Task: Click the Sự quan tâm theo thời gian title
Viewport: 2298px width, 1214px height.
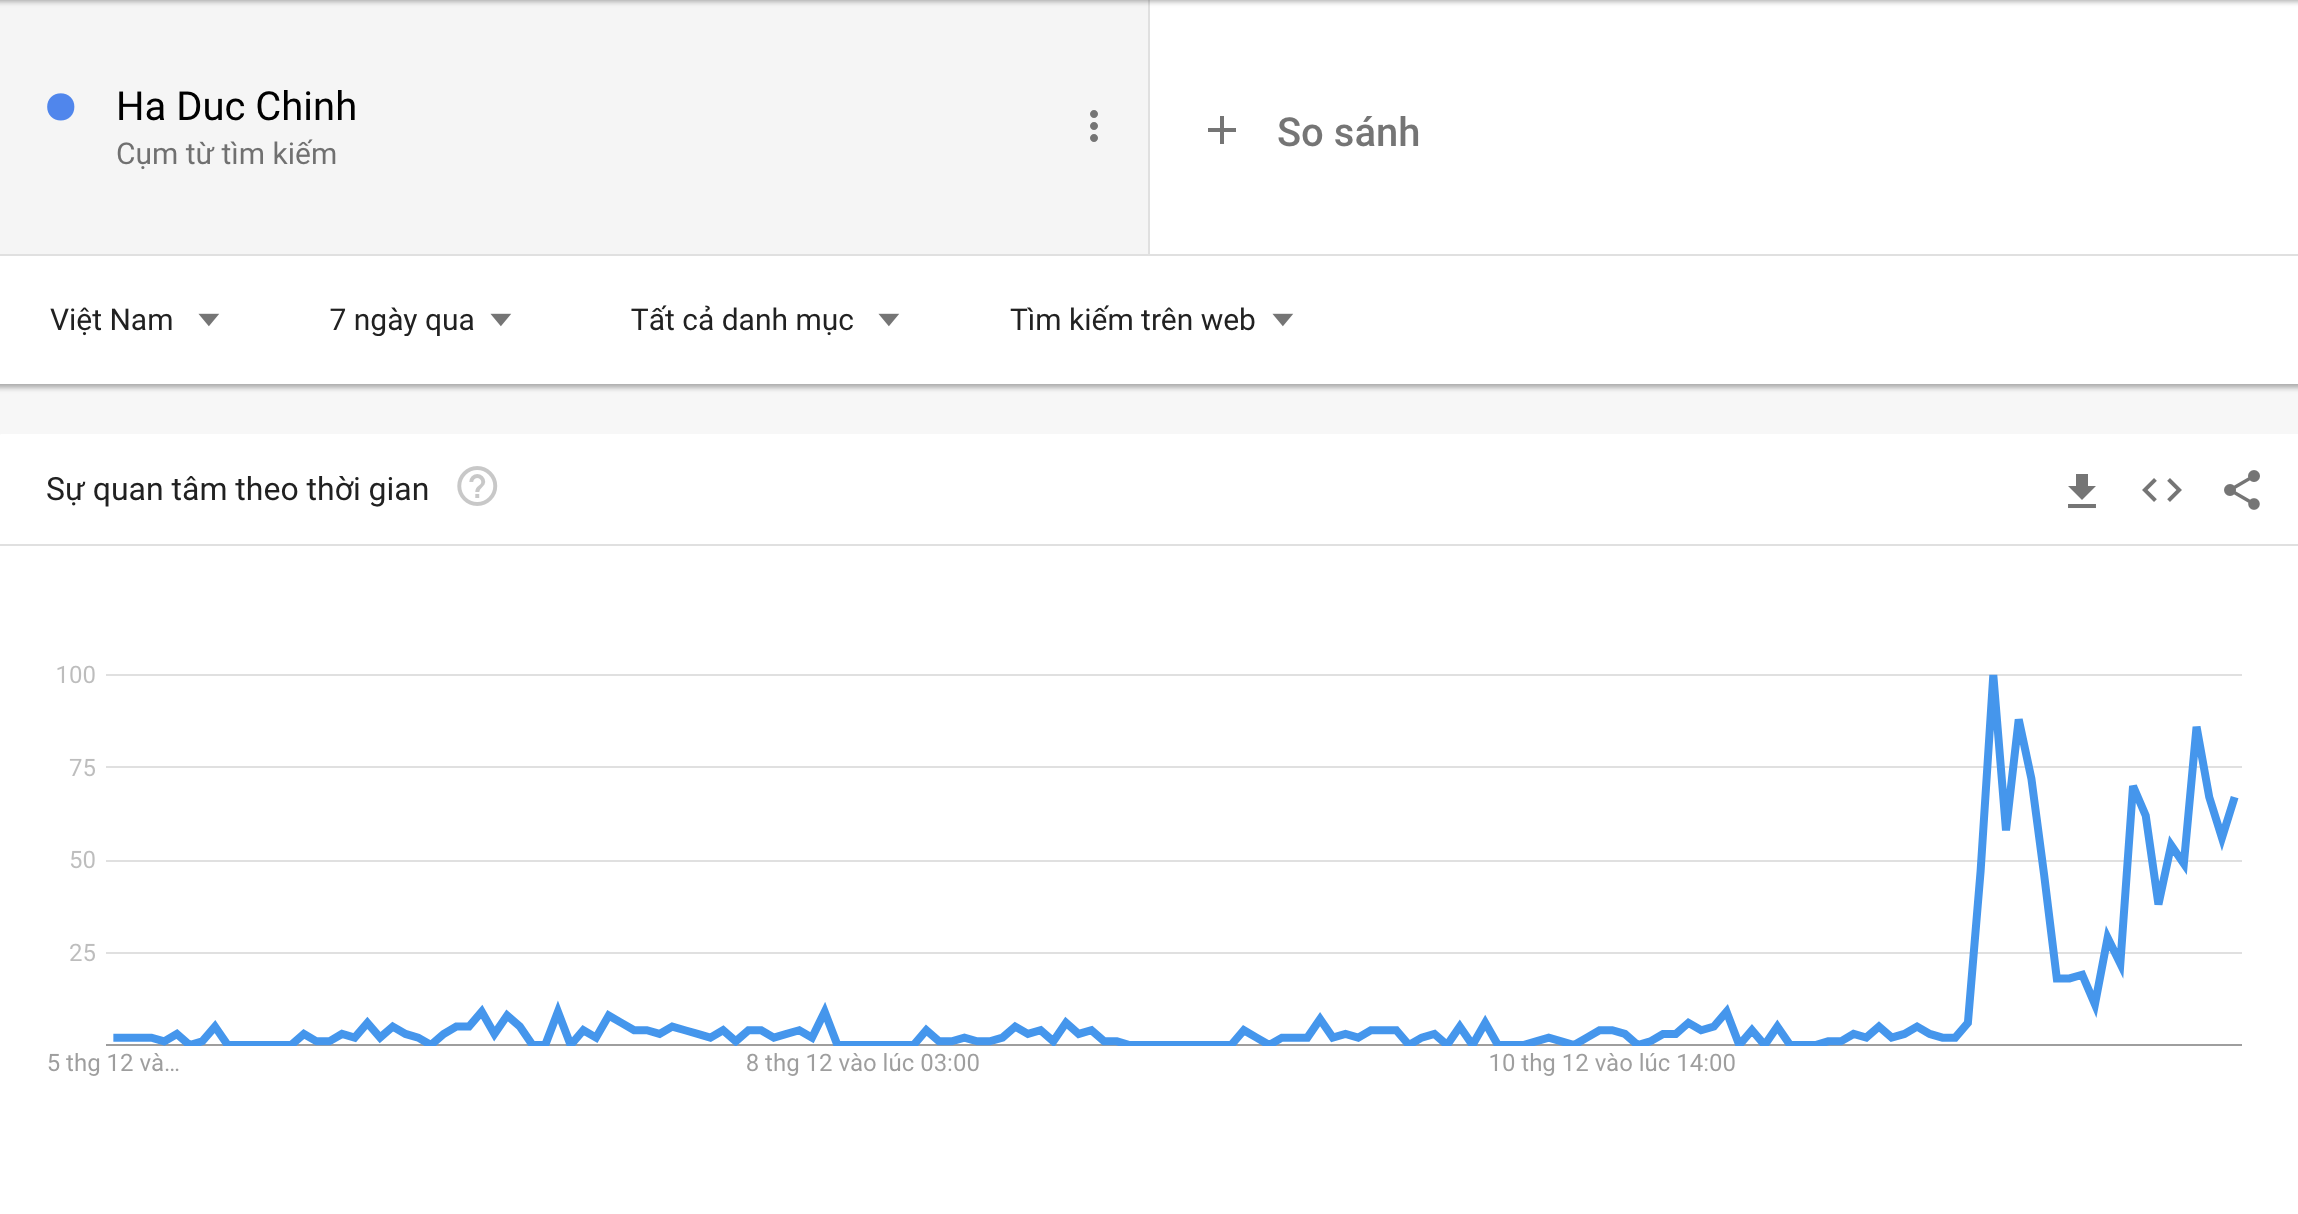Action: [x=237, y=489]
